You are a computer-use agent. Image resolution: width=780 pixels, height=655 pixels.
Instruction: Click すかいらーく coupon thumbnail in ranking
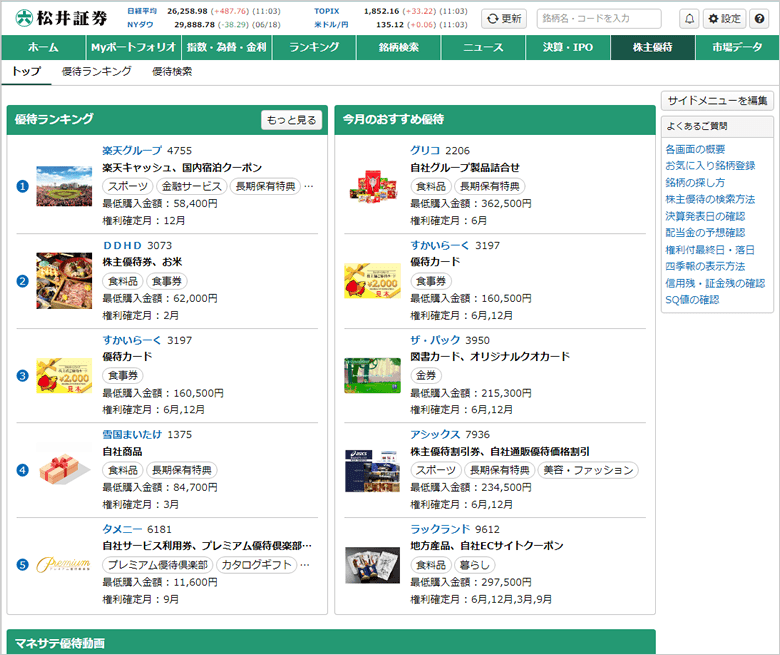[x=64, y=375]
